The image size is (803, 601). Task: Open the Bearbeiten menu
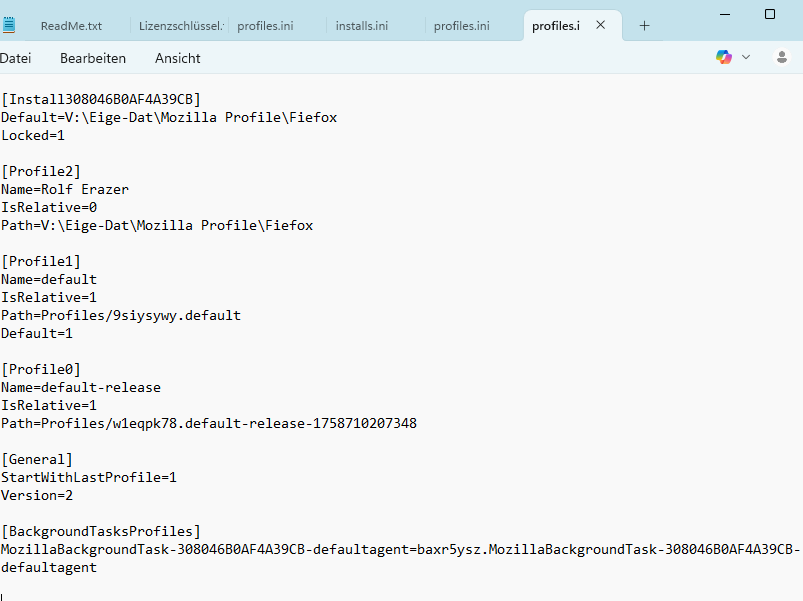93,58
